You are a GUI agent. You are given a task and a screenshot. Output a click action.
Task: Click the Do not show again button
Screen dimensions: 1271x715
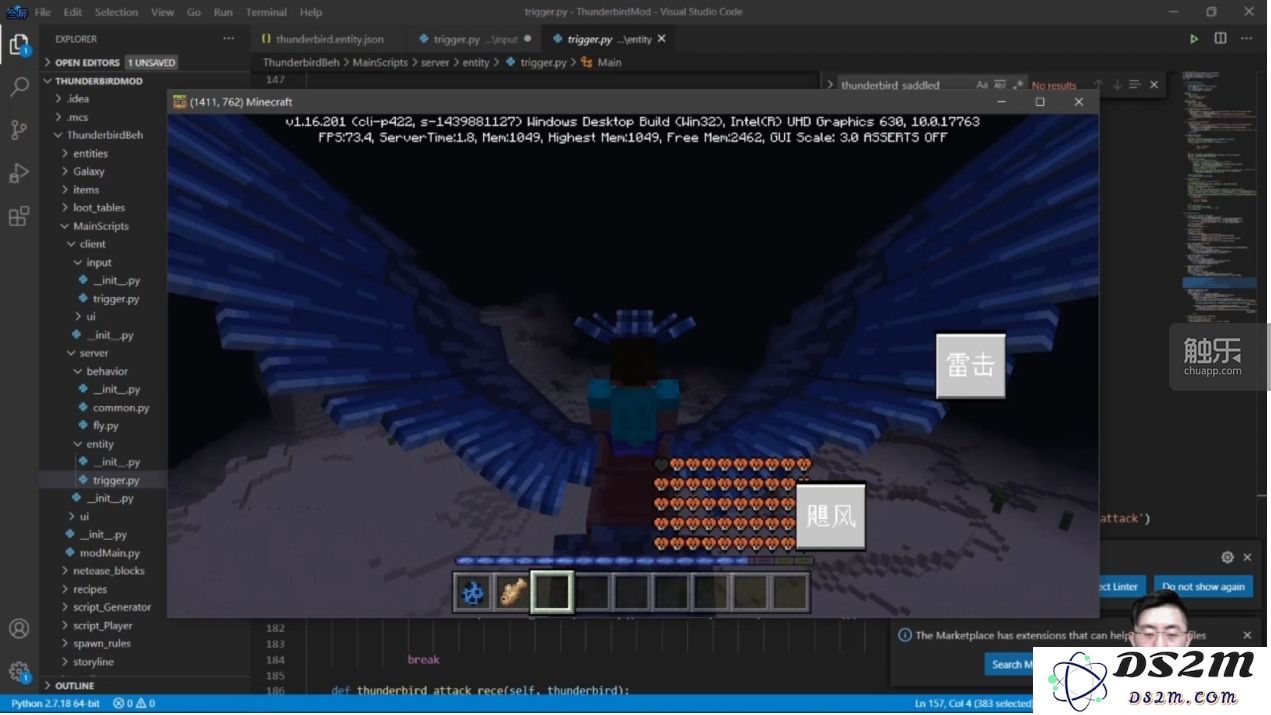[x=1204, y=587]
